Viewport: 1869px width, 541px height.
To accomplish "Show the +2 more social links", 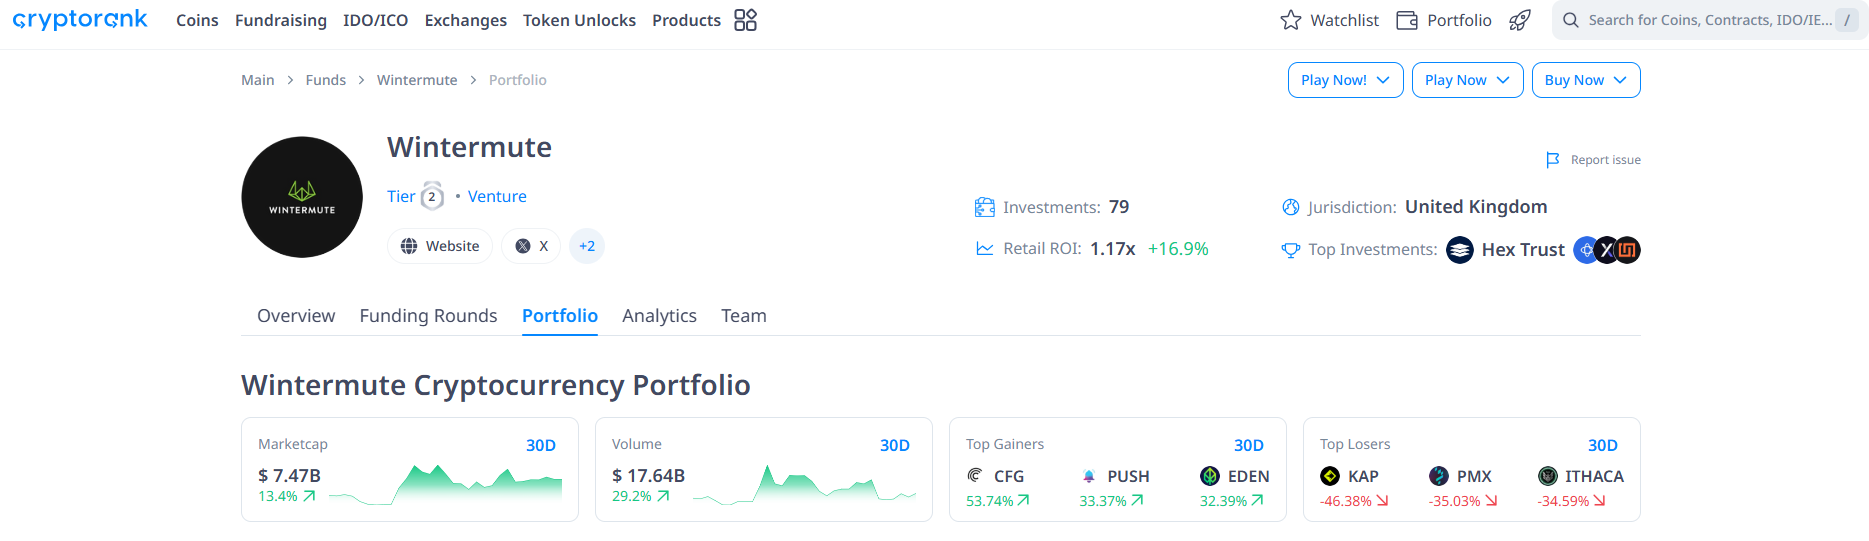I will (x=587, y=246).
